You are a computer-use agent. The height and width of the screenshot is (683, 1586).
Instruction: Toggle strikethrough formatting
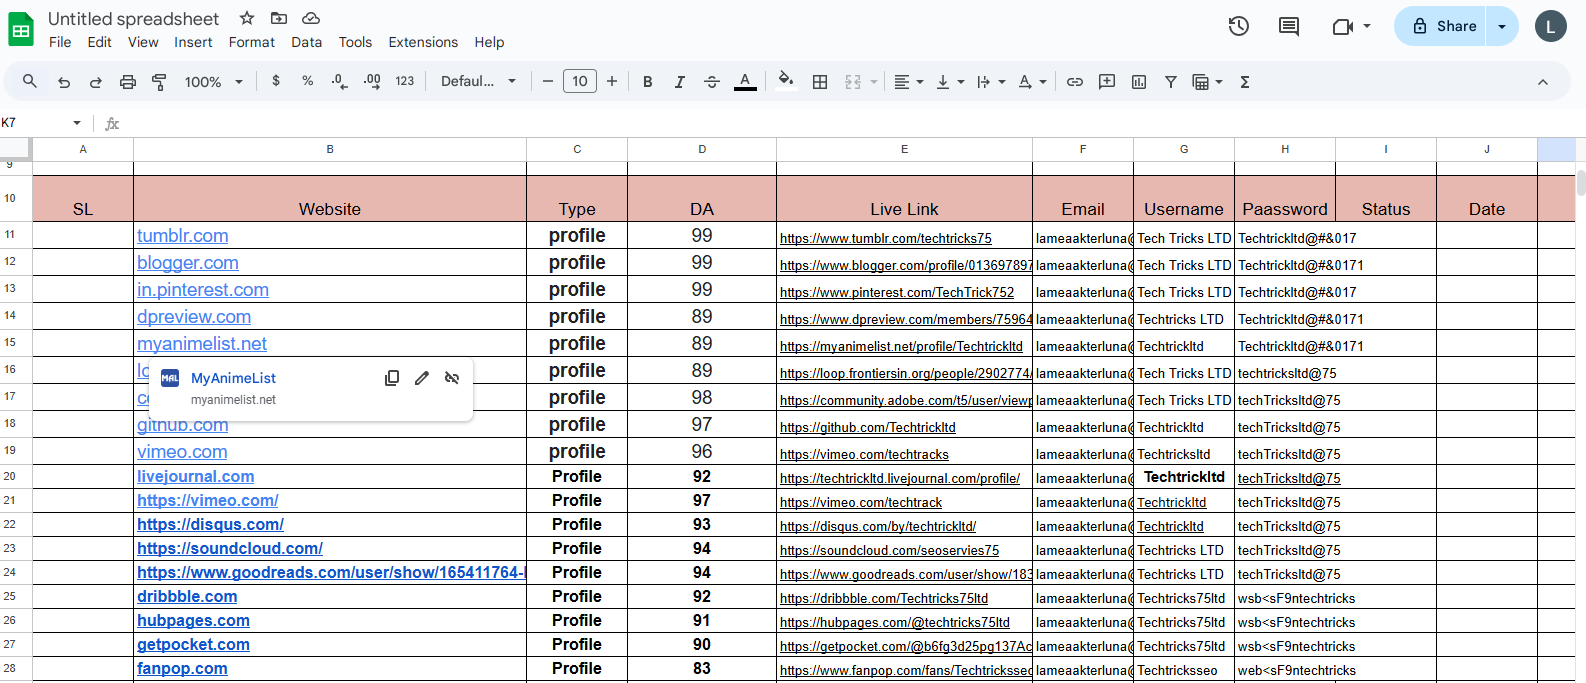pos(712,82)
